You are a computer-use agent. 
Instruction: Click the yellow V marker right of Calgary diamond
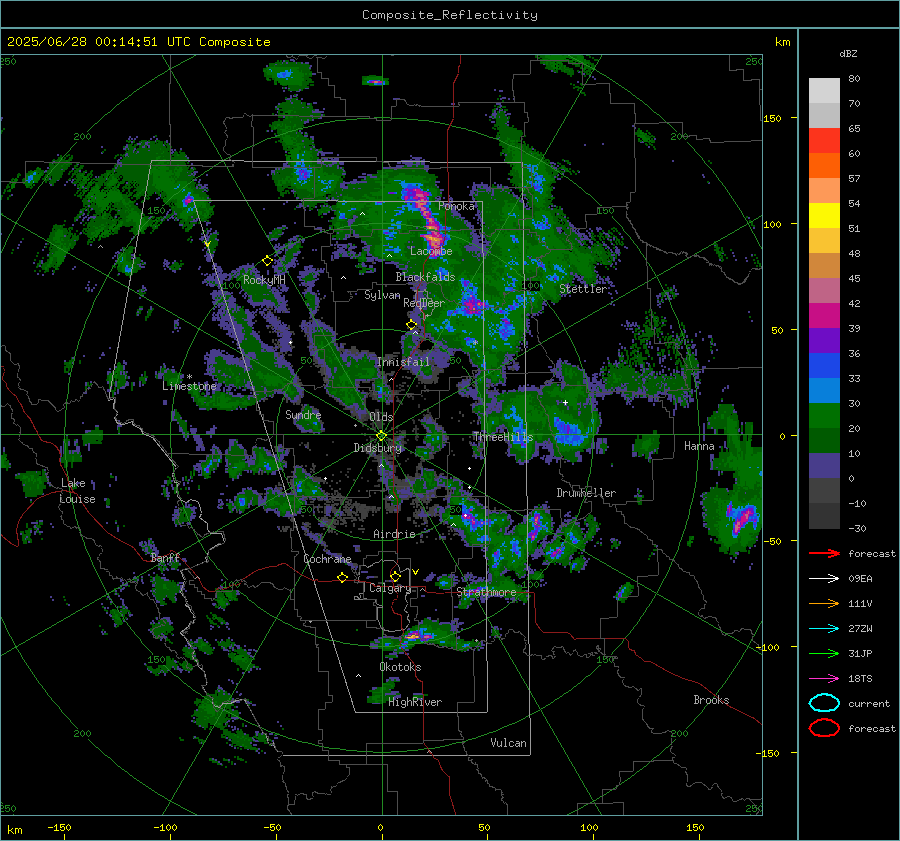(x=416, y=572)
